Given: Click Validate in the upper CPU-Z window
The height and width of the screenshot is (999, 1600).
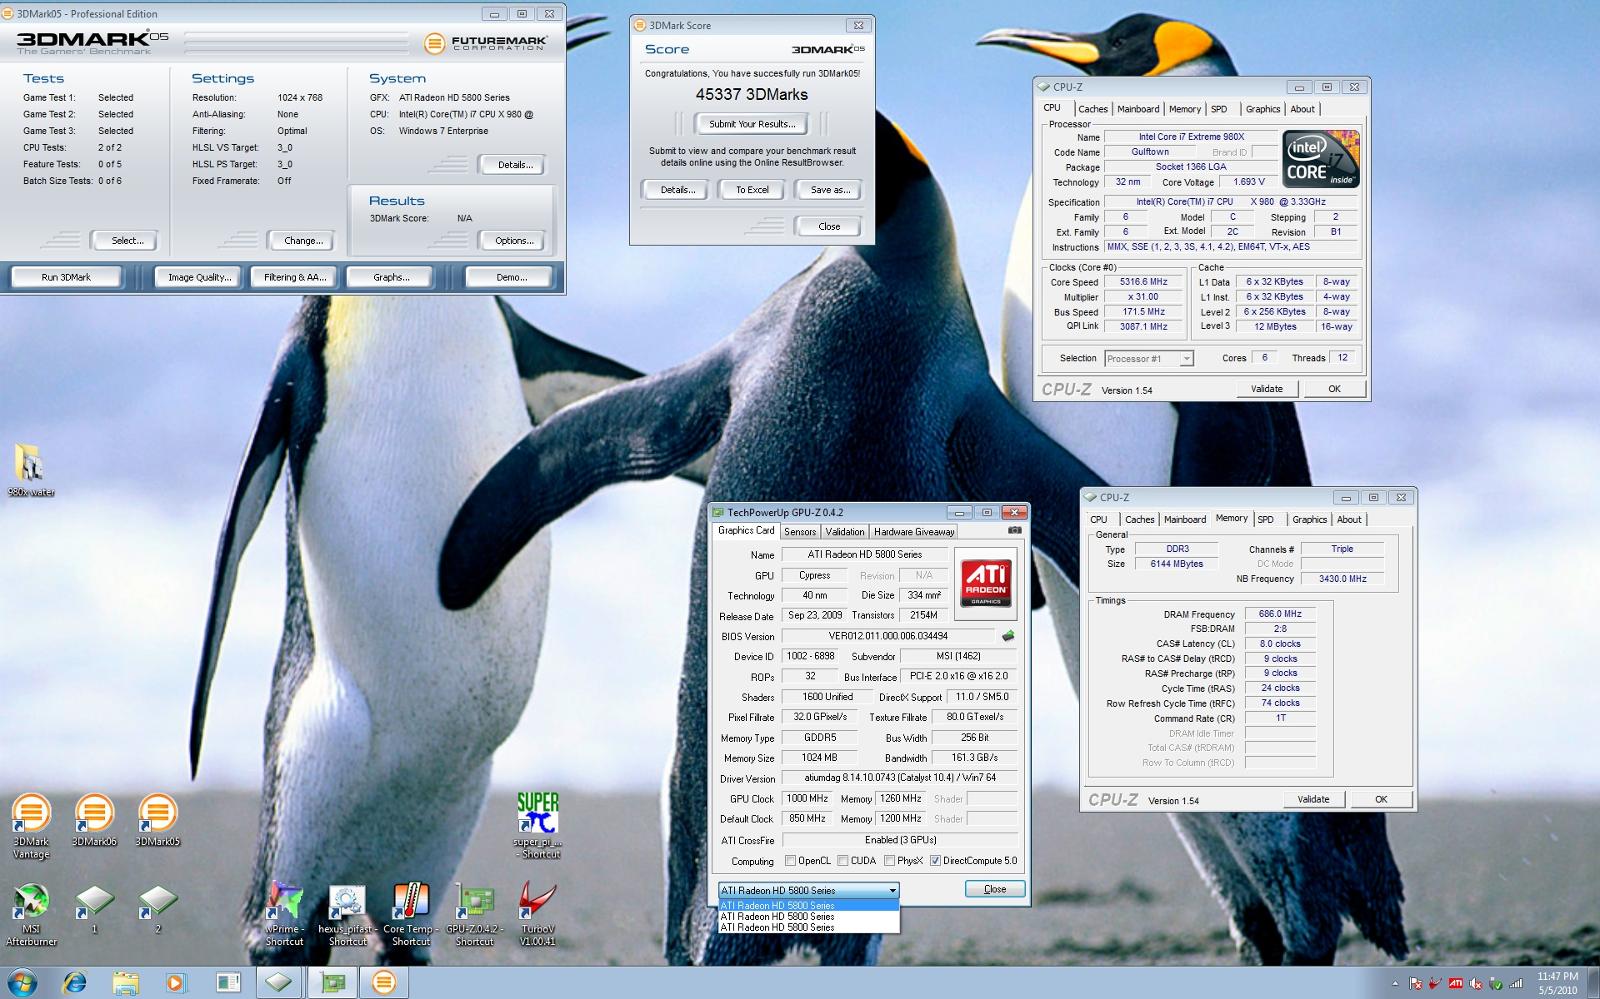Looking at the screenshot, I should [1266, 389].
